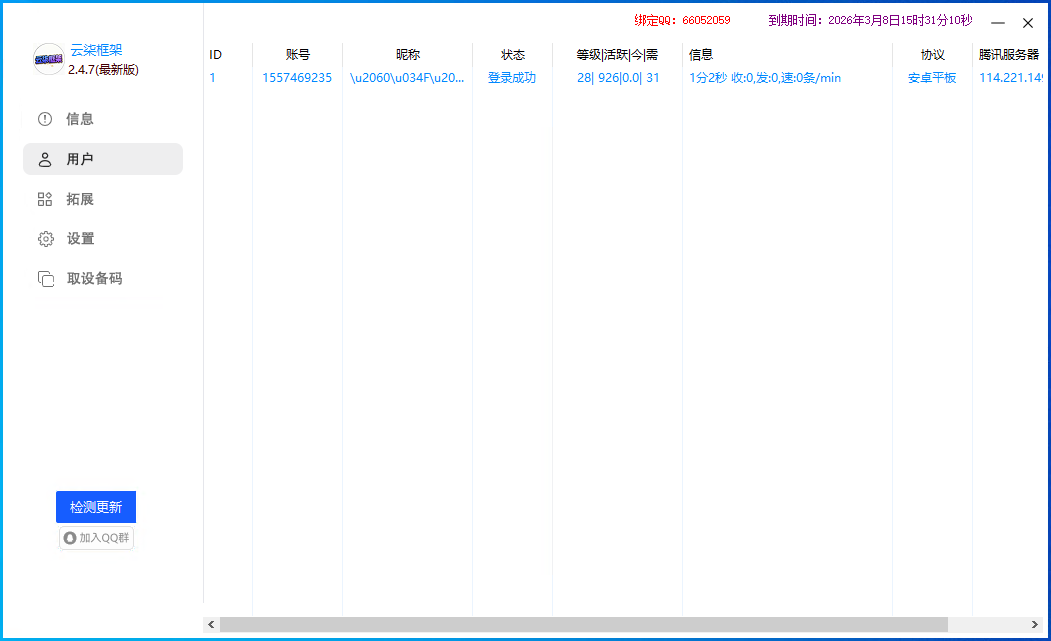Image resolution: width=1051 pixels, height=641 pixels.
Task: Click the 拓展 grid icon
Action: (x=45, y=199)
